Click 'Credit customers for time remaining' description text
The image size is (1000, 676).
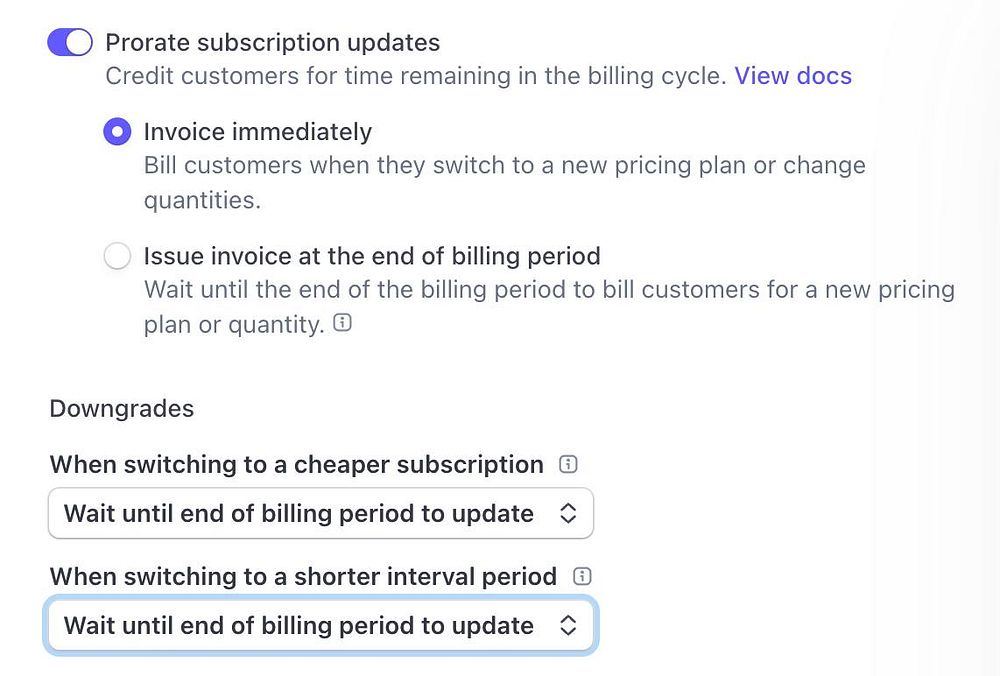(x=415, y=76)
